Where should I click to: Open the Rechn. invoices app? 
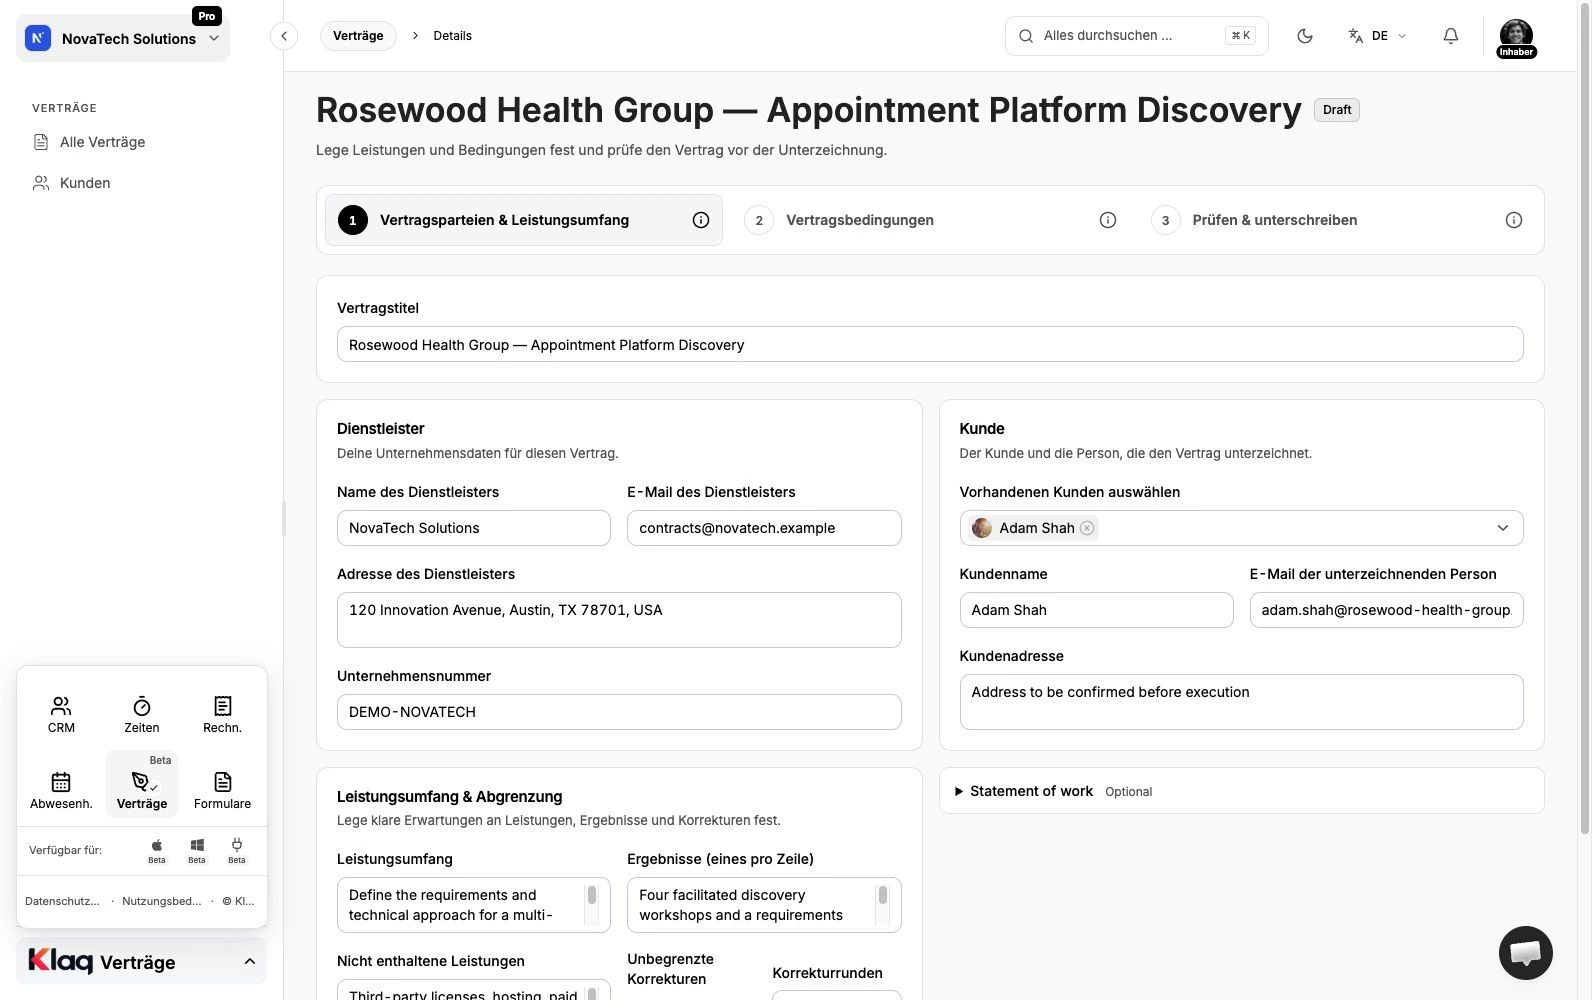point(222,715)
